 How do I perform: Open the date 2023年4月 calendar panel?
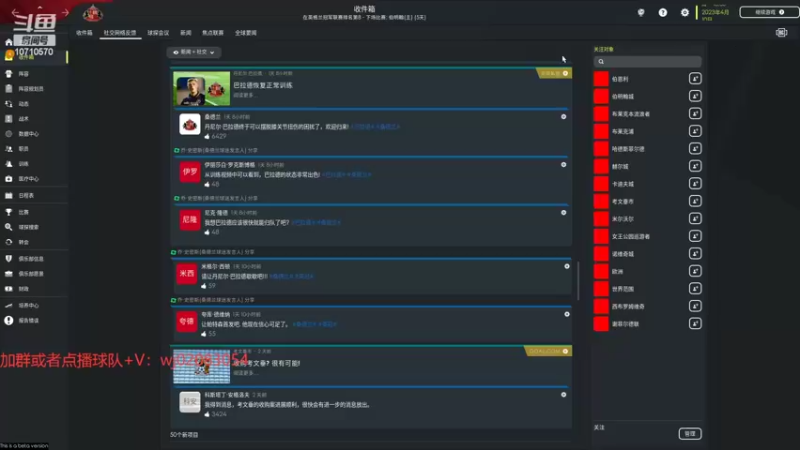(715, 13)
